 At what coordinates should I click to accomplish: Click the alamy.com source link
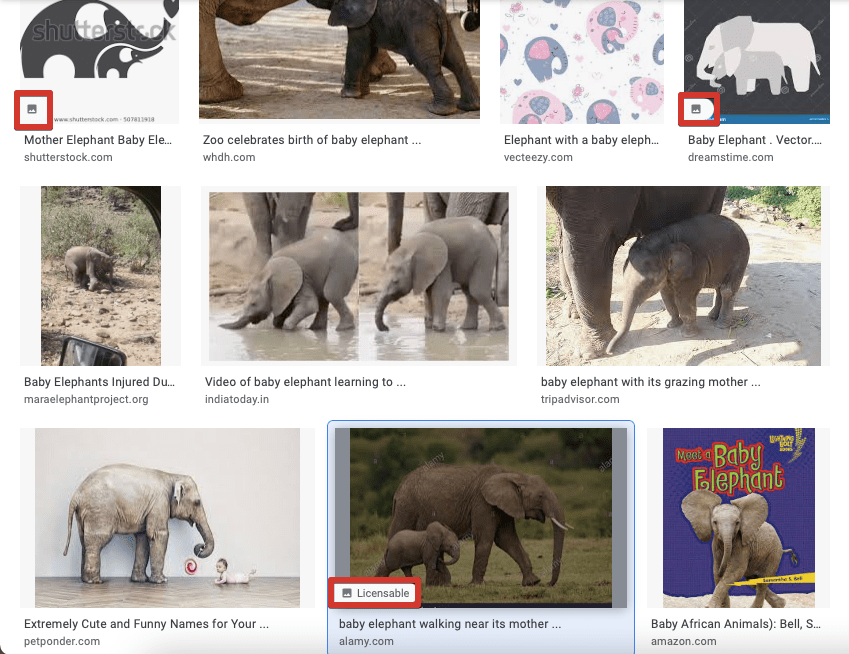[x=366, y=641]
